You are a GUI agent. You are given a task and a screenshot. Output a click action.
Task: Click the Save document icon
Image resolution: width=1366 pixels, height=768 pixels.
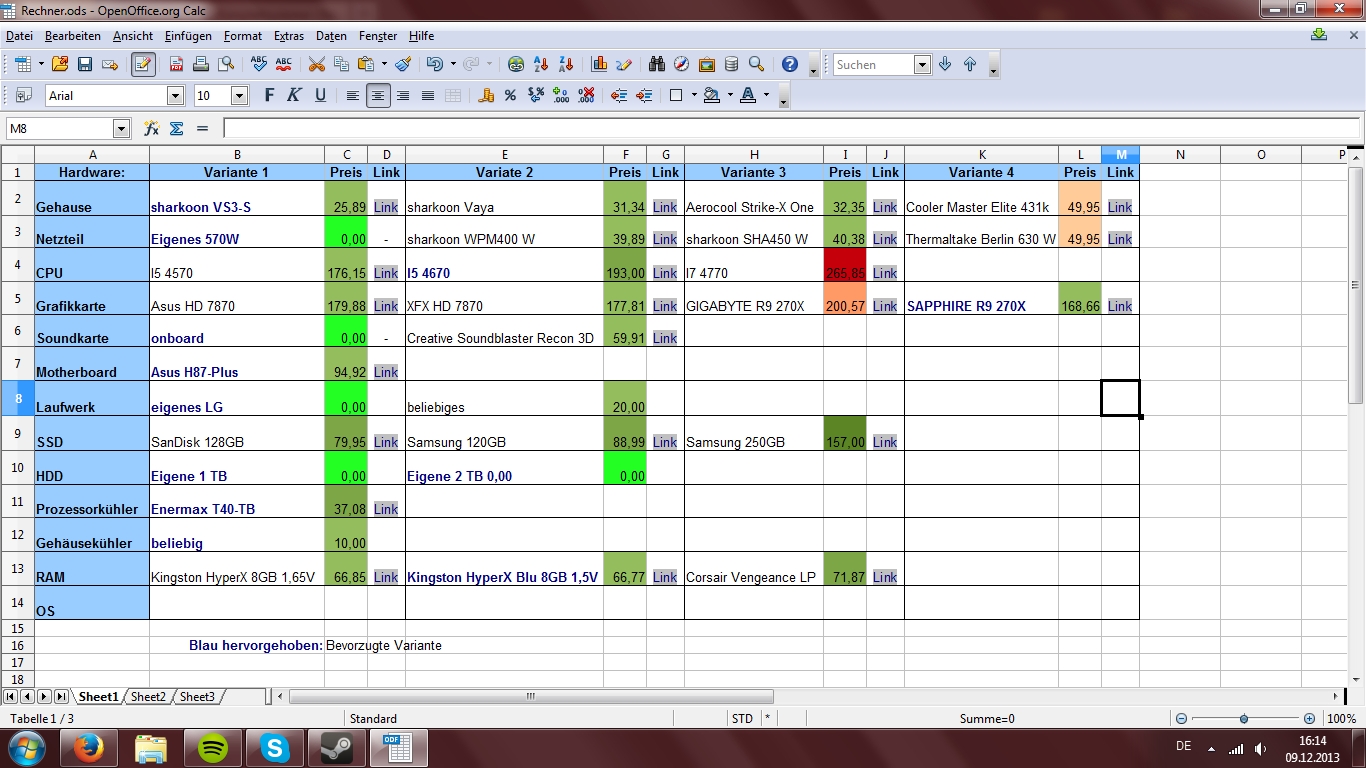[x=85, y=64]
